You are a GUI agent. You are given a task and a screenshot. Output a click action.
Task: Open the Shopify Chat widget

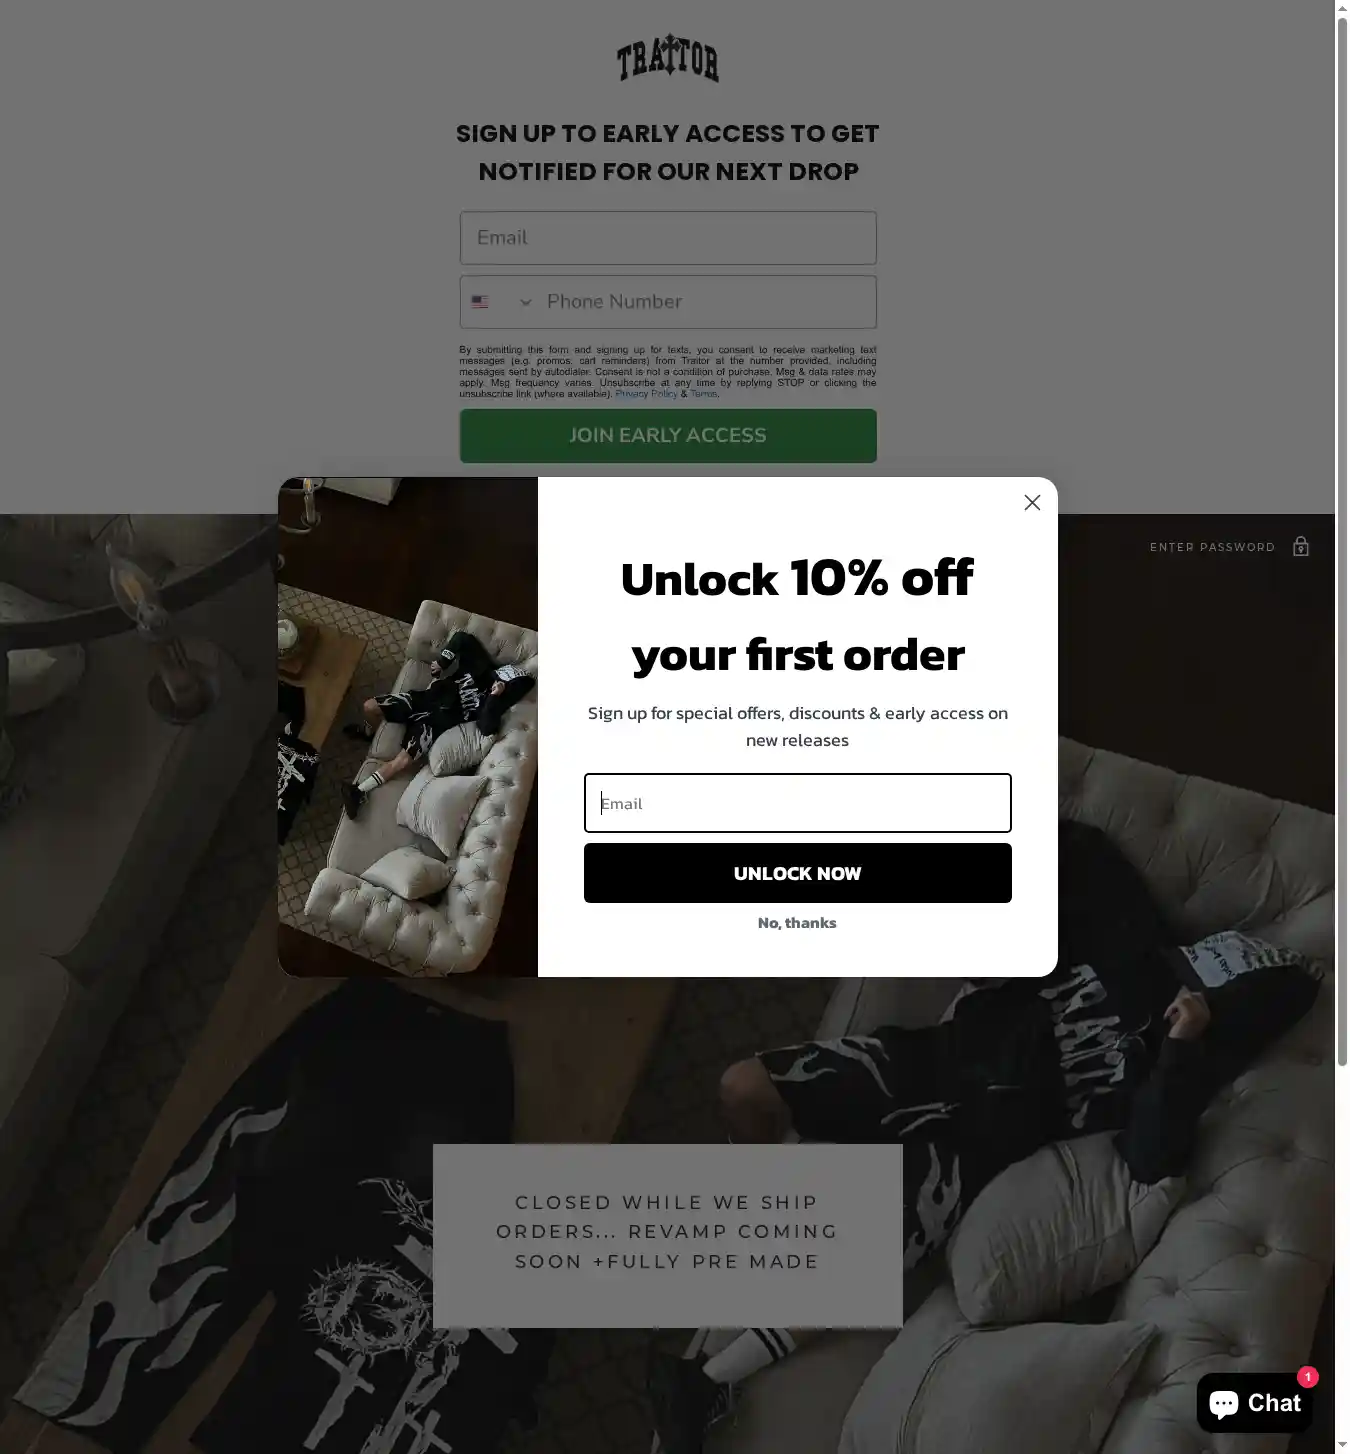coord(1254,1403)
